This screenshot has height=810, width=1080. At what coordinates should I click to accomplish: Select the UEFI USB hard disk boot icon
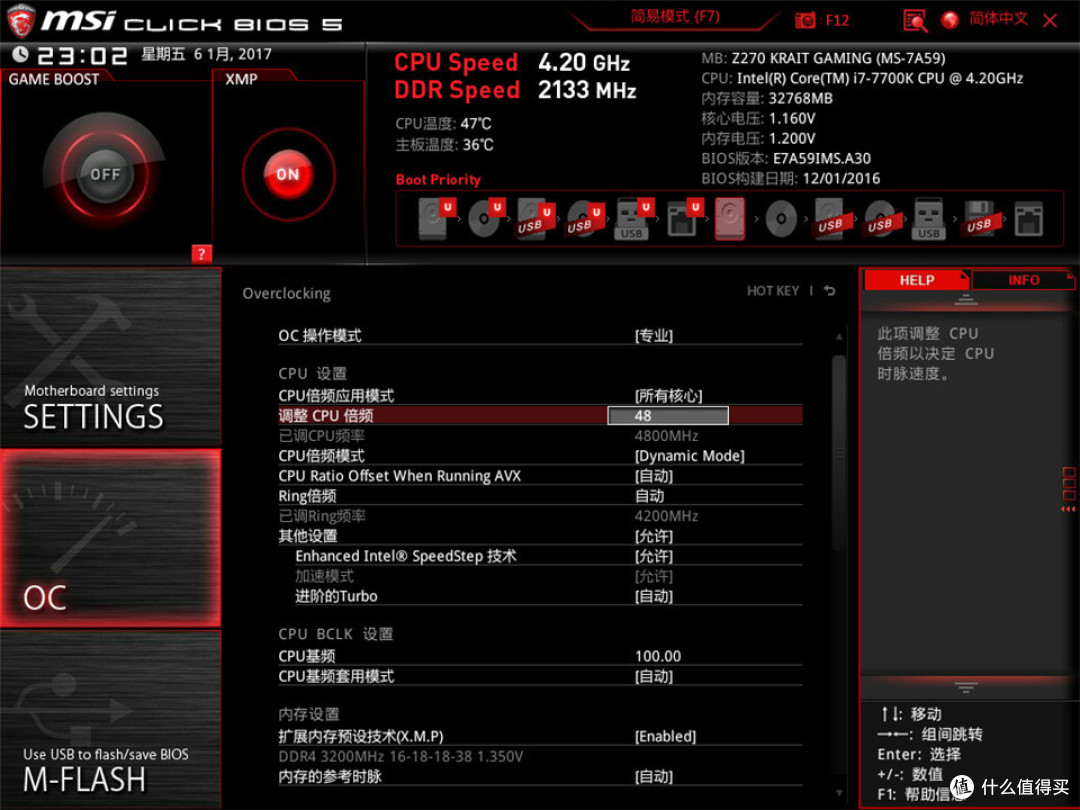pyautogui.click(x=536, y=218)
